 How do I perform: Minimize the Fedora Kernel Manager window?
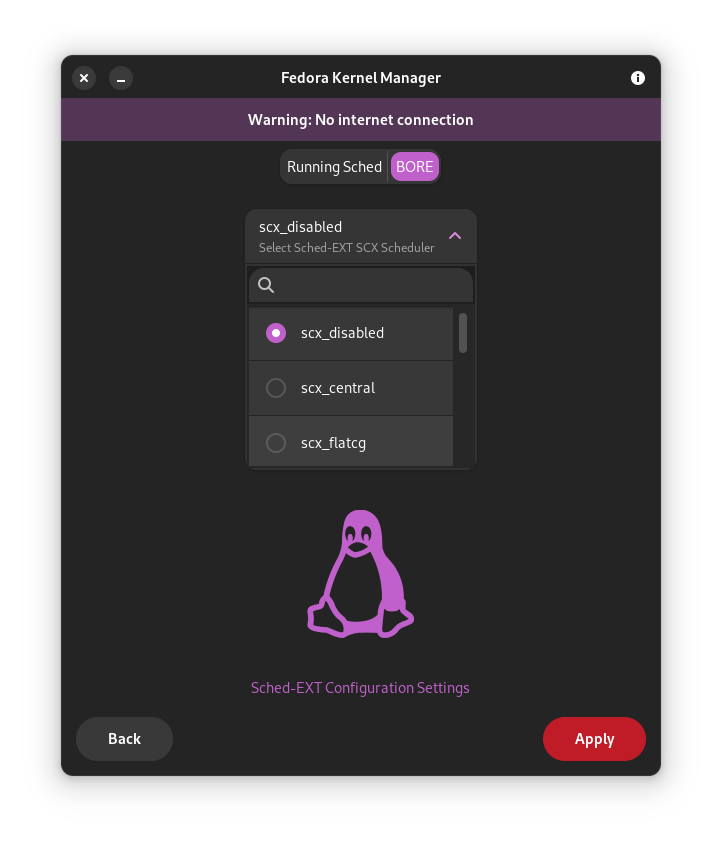pyautogui.click(x=121, y=78)
